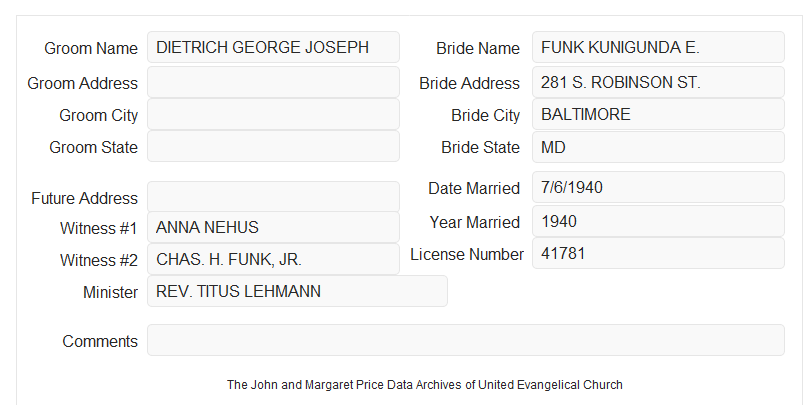805x405 pixels.
Task: Click the Bride Name label
Action: 478,48
